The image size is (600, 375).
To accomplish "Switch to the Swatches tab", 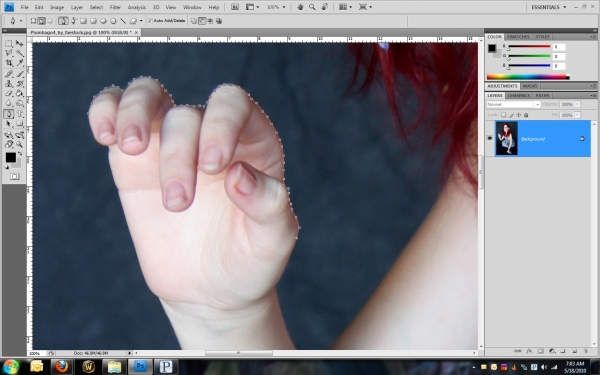I will pyautogui.click(x=518, y=37).
